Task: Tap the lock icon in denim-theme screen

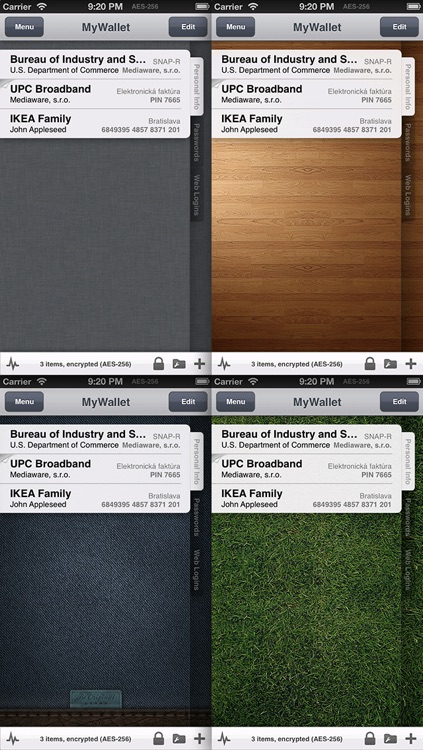Action: pos(158,739)
